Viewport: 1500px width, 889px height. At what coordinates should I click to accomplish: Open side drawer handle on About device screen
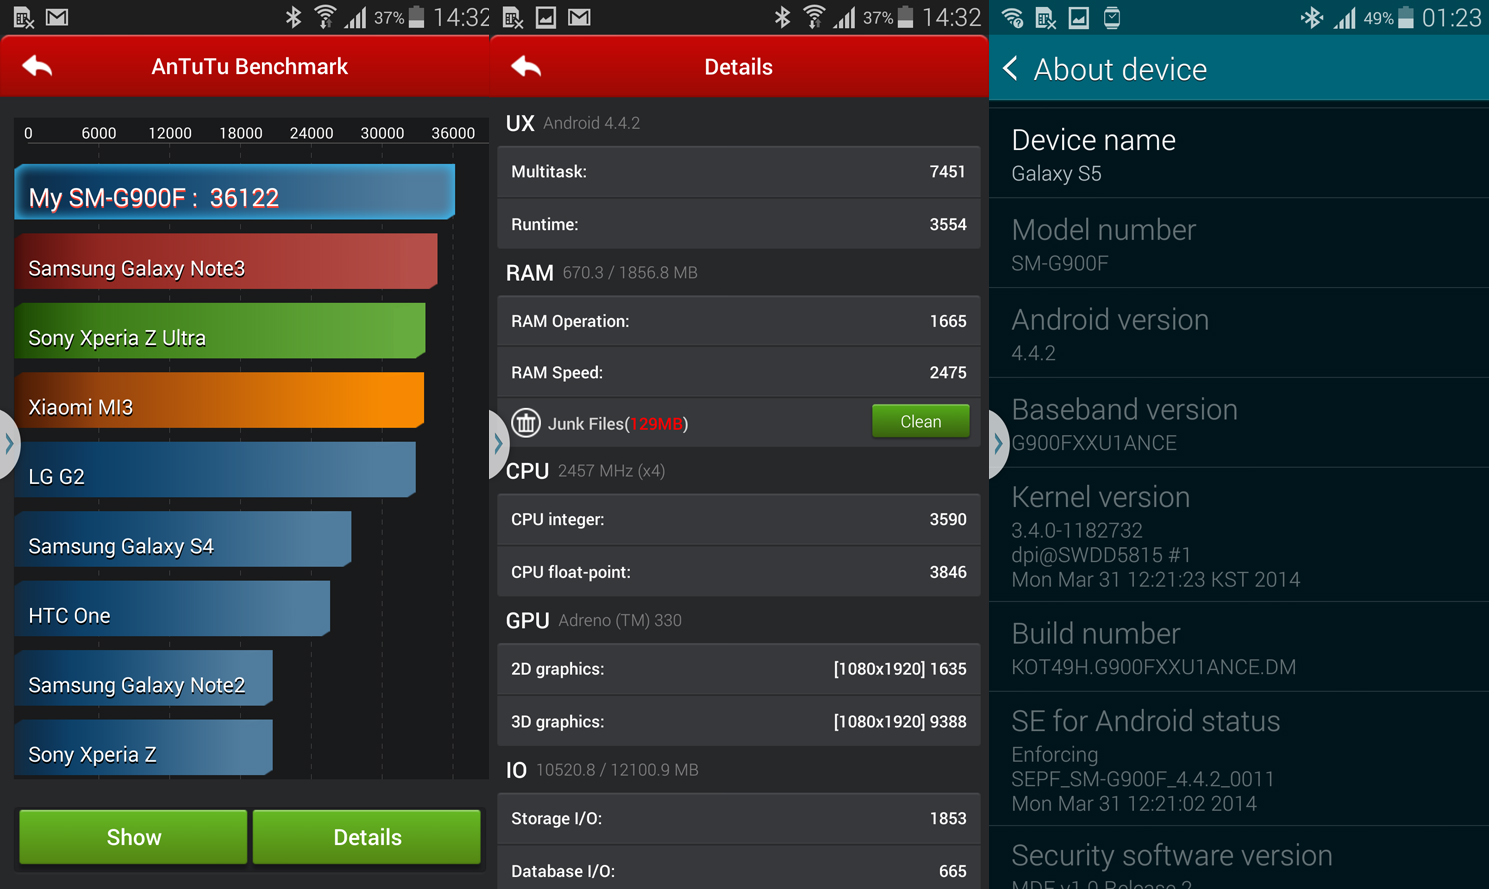[997, 443]
